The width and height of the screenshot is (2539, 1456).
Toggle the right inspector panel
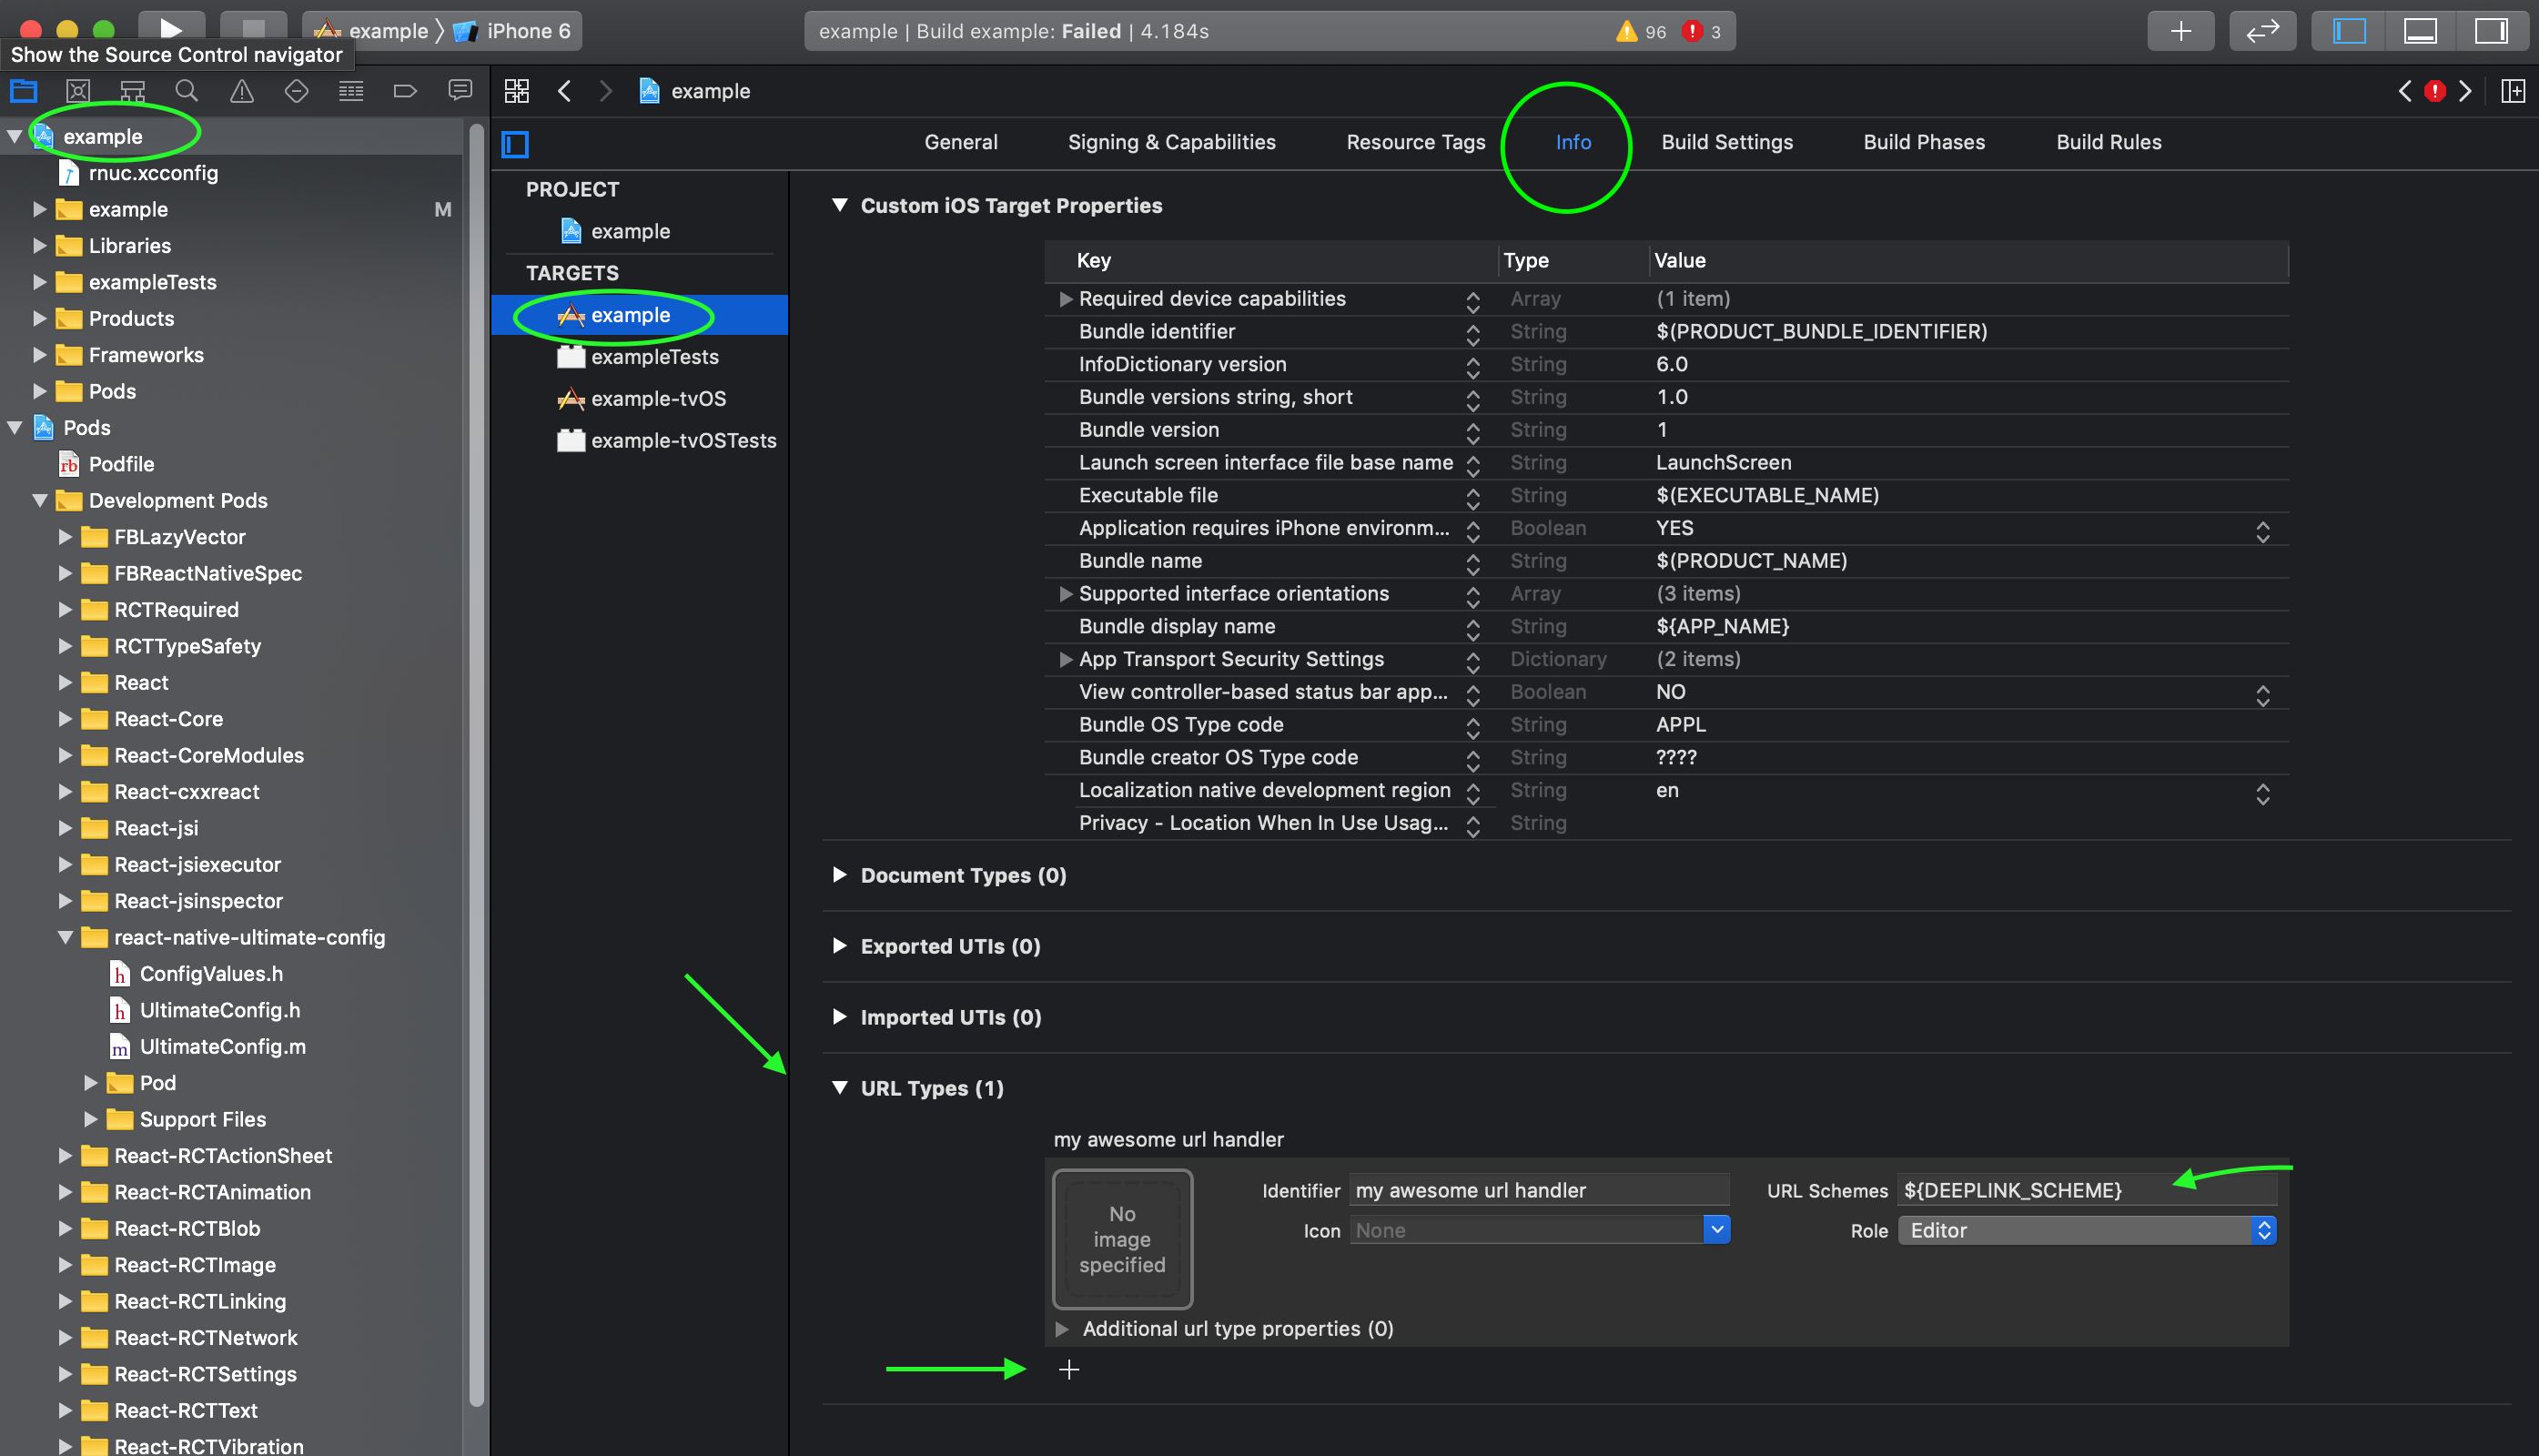click(2491, 30)
